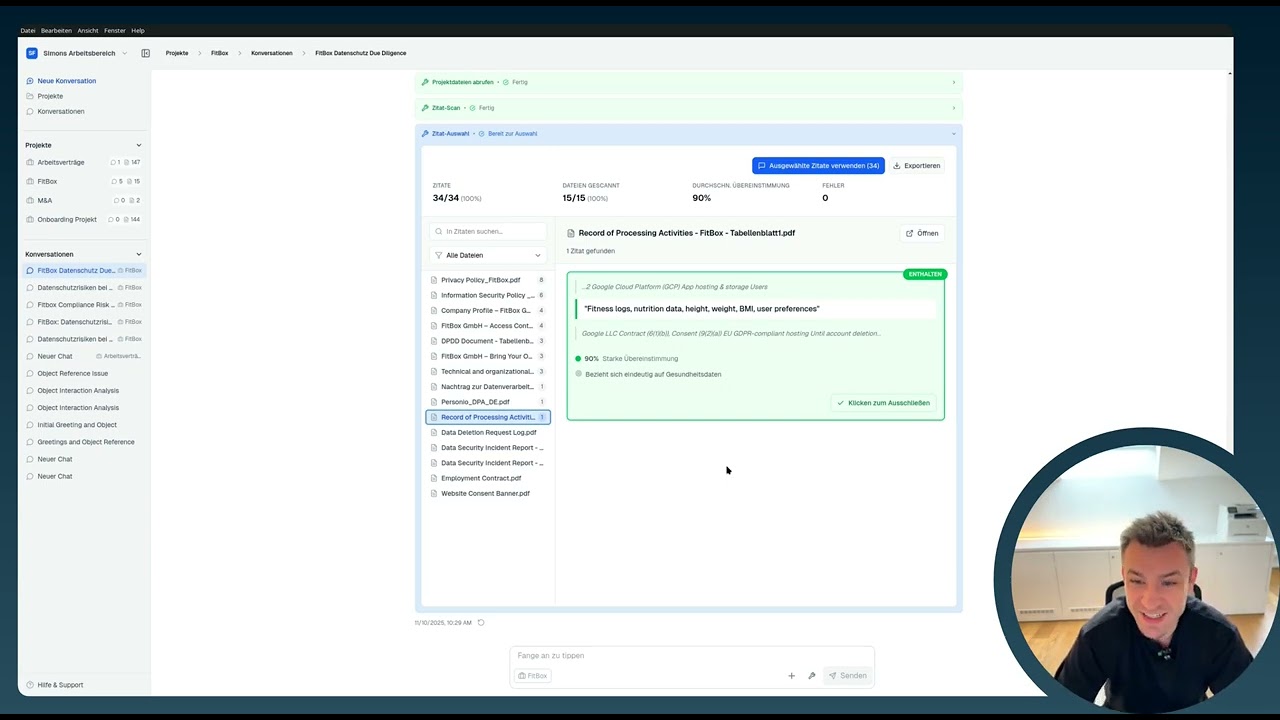The height and width of the screenshot is (720, 1280).
Task: Collapse the Projekte section chevron
Action: pos(139,145)
